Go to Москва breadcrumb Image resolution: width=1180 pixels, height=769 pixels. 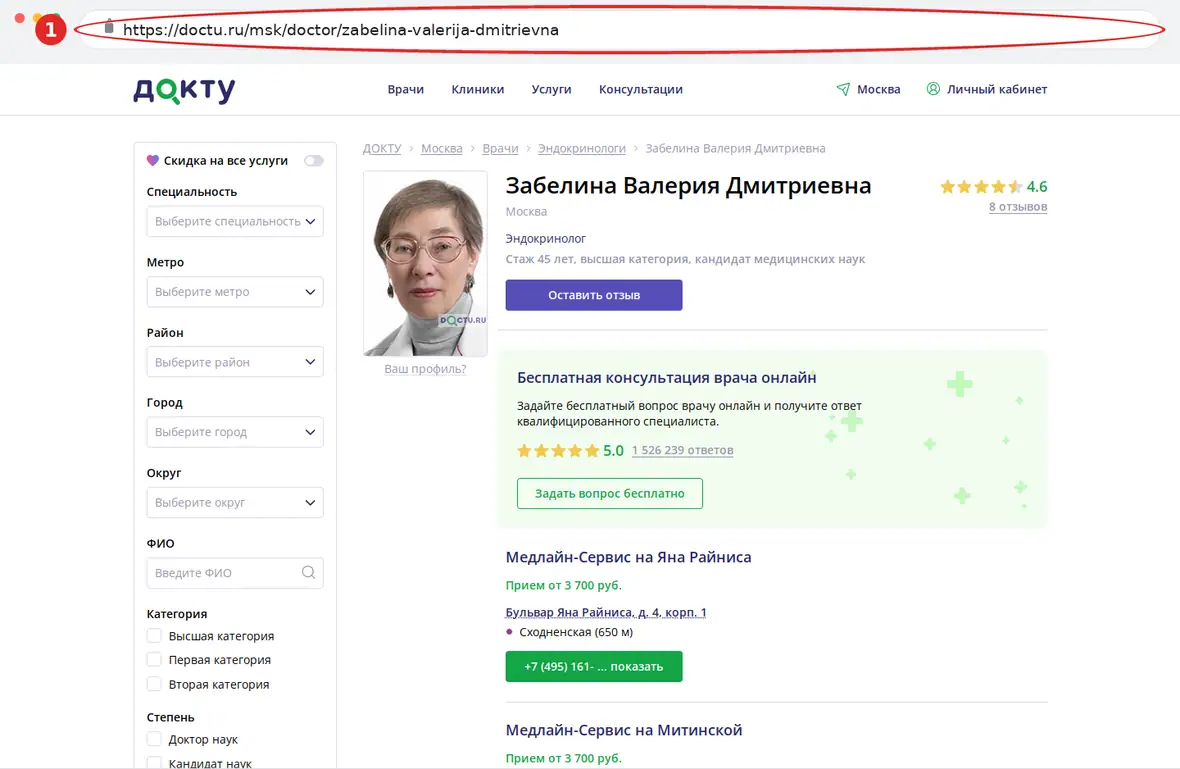[x=442, y=148]
